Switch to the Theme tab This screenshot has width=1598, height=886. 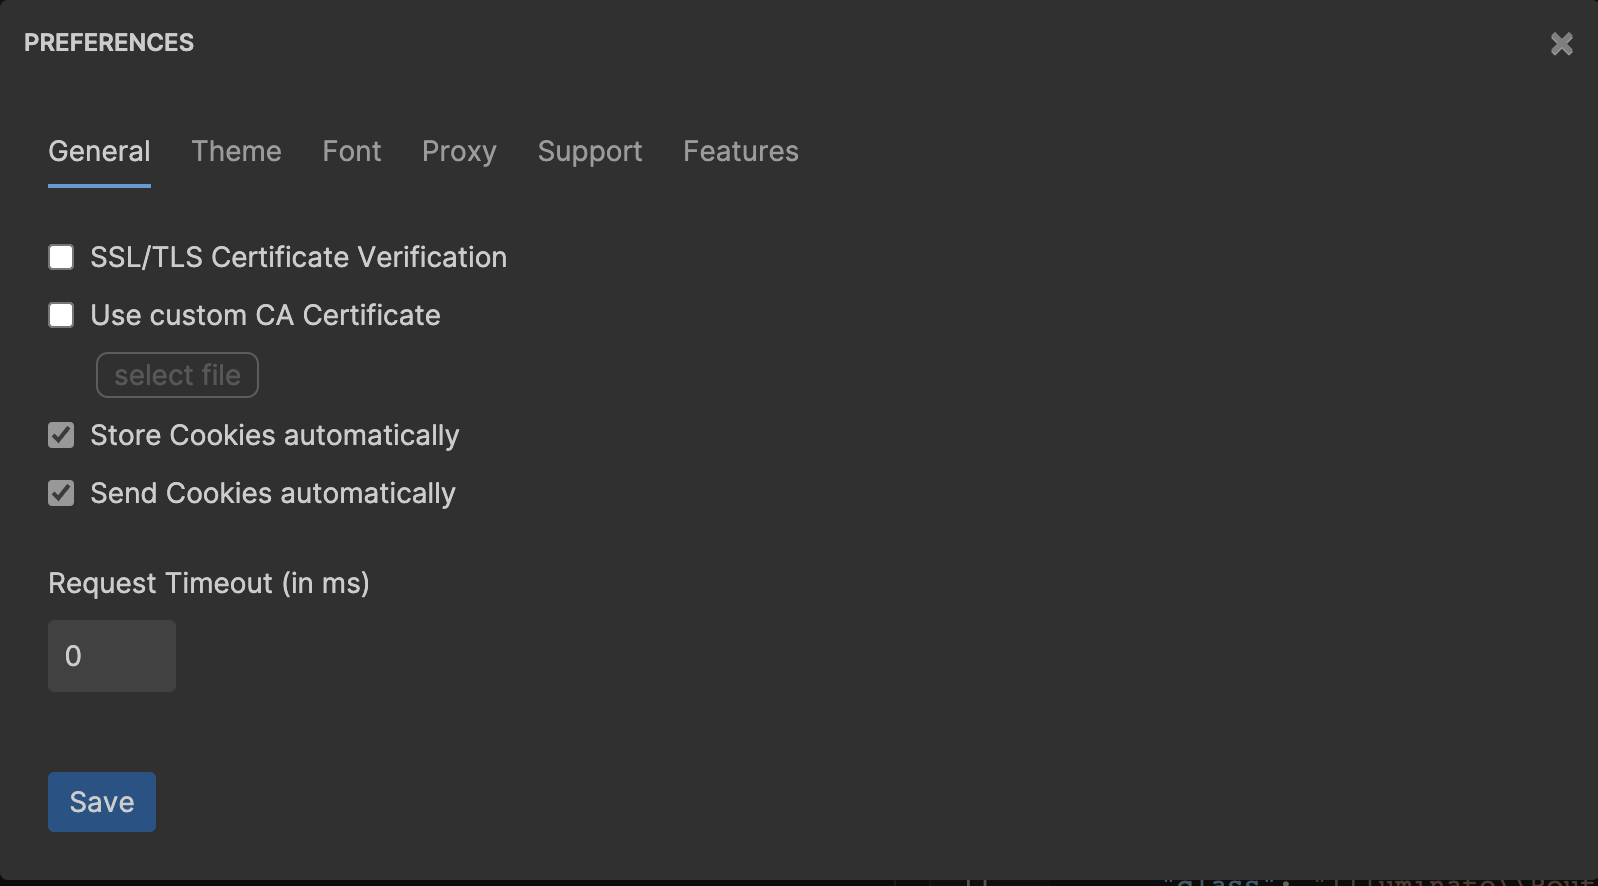pyautogui.click(x=236, y=151)
